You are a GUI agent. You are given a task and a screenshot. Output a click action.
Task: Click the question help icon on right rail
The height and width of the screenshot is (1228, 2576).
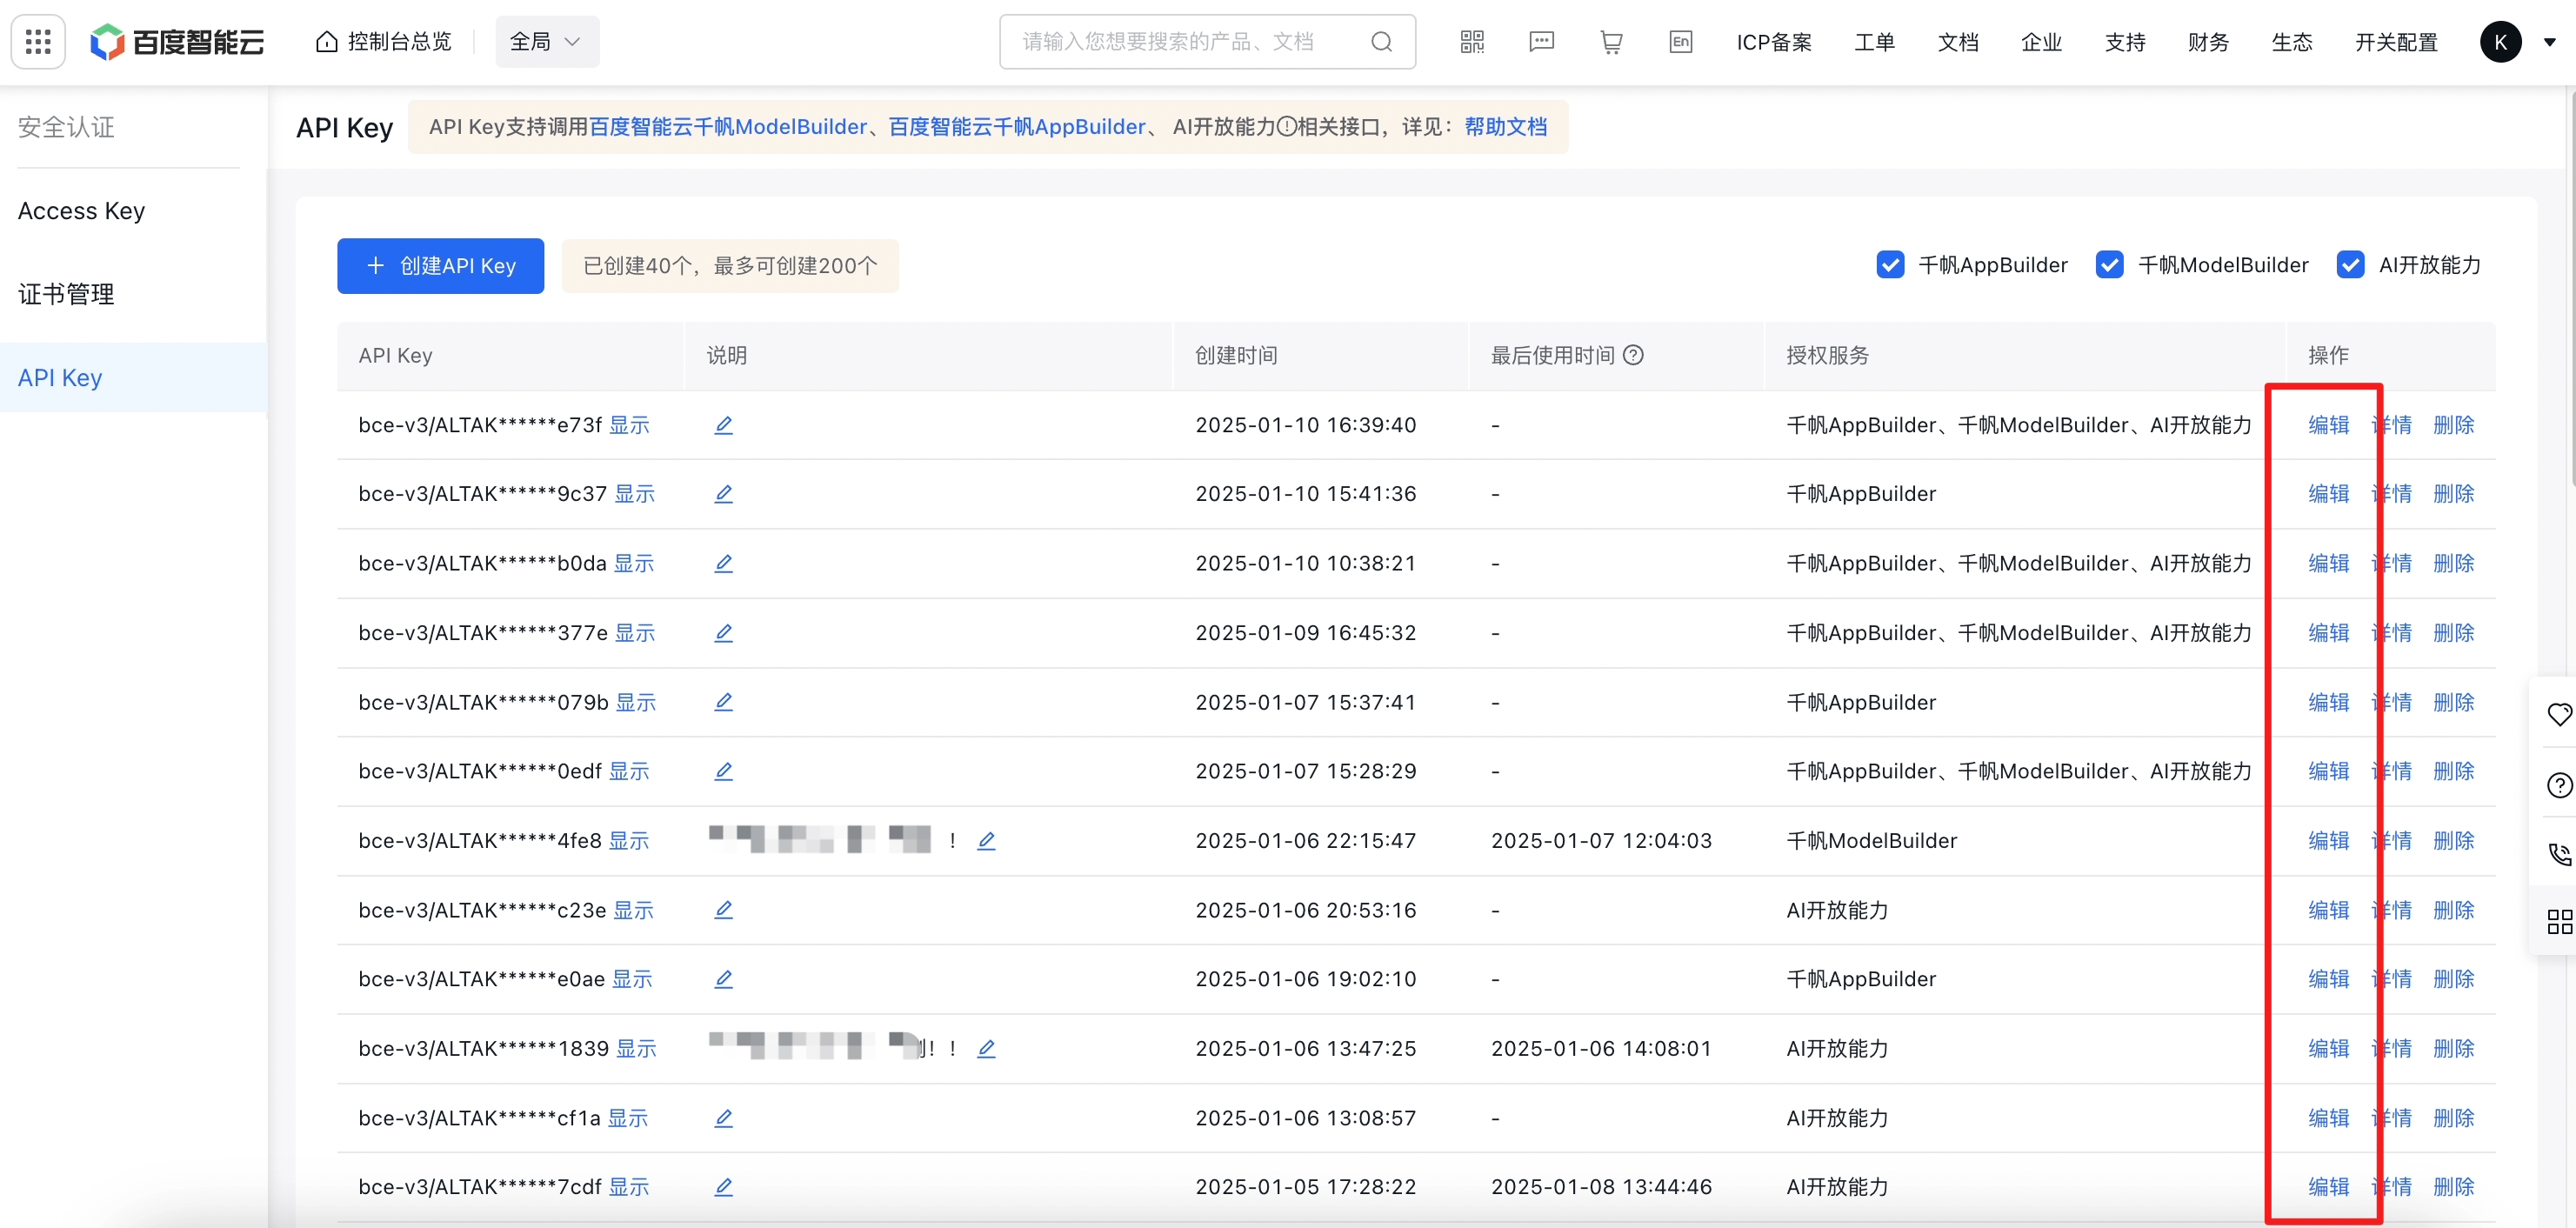point(2559,785)
